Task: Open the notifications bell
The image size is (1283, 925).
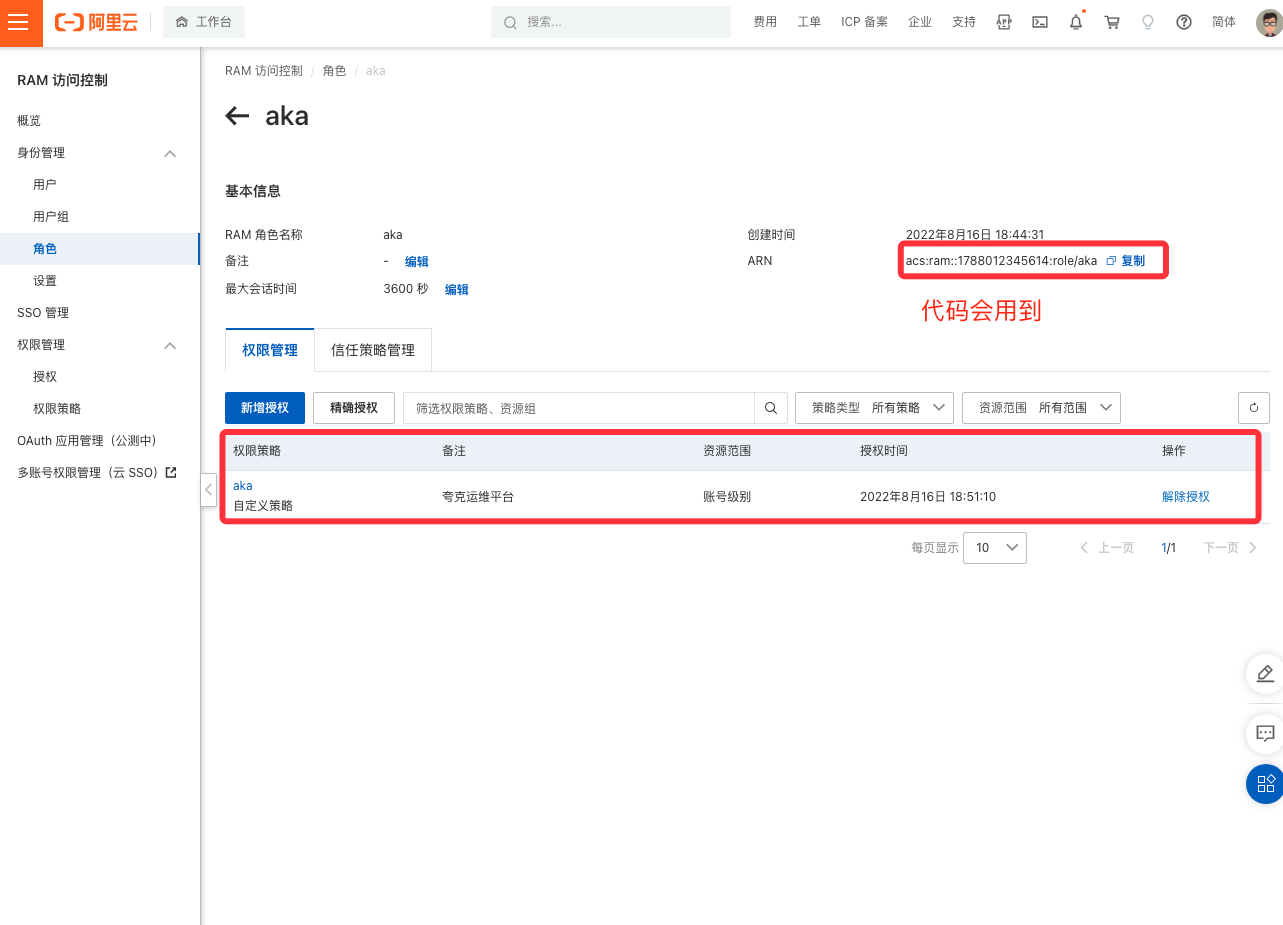Action: (x=1076, y=22)
